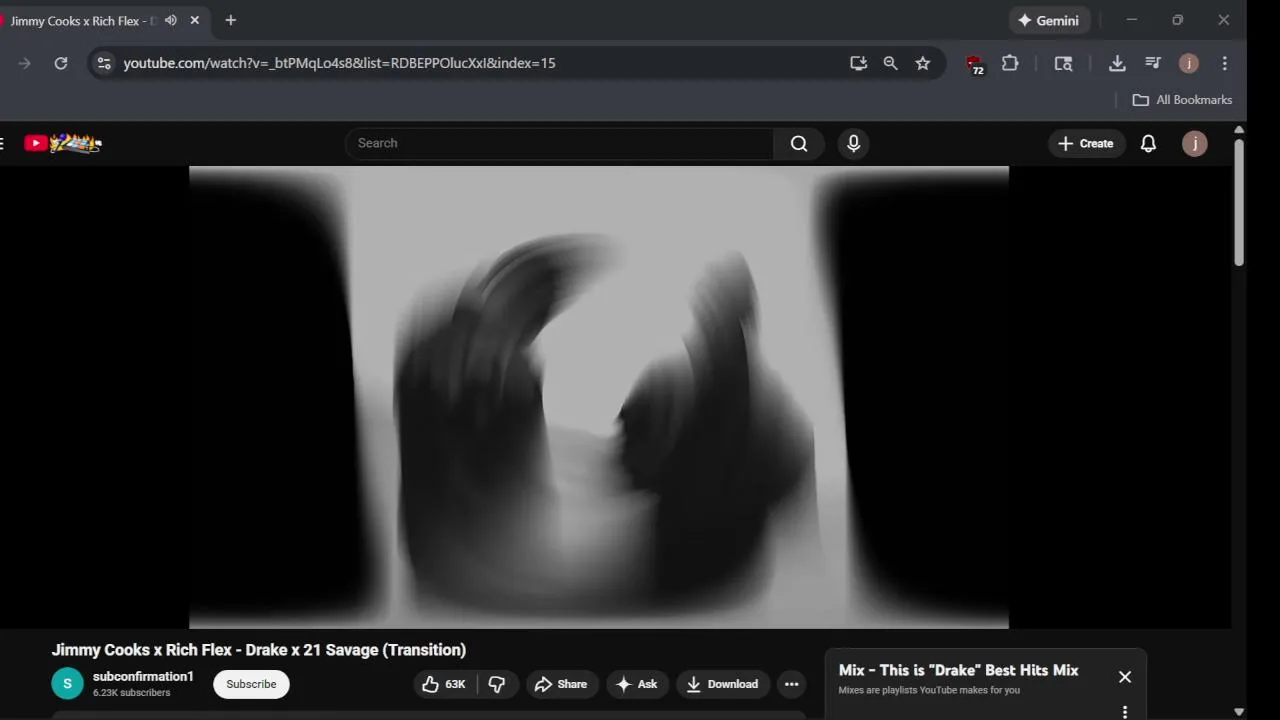This screenshot has height=720, width=1280.
Task: Like the video with 63K likes
Action: coord(445,684)
